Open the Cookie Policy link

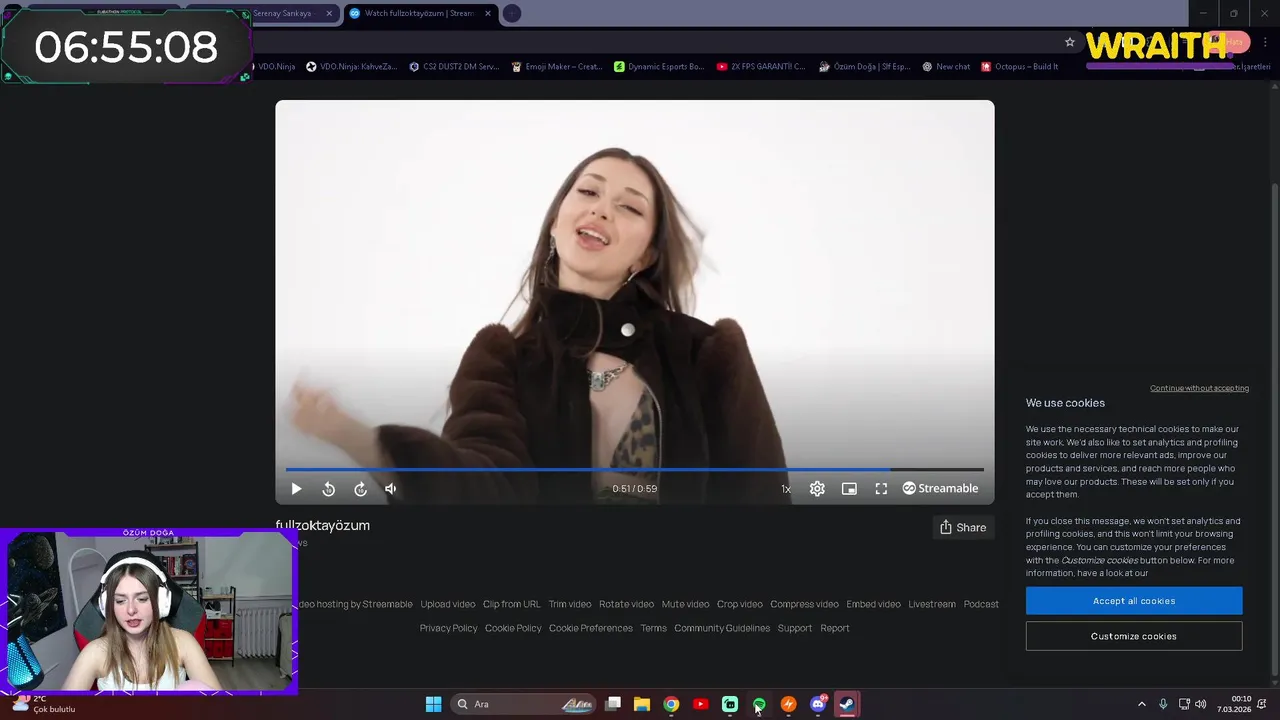point(513,628)
